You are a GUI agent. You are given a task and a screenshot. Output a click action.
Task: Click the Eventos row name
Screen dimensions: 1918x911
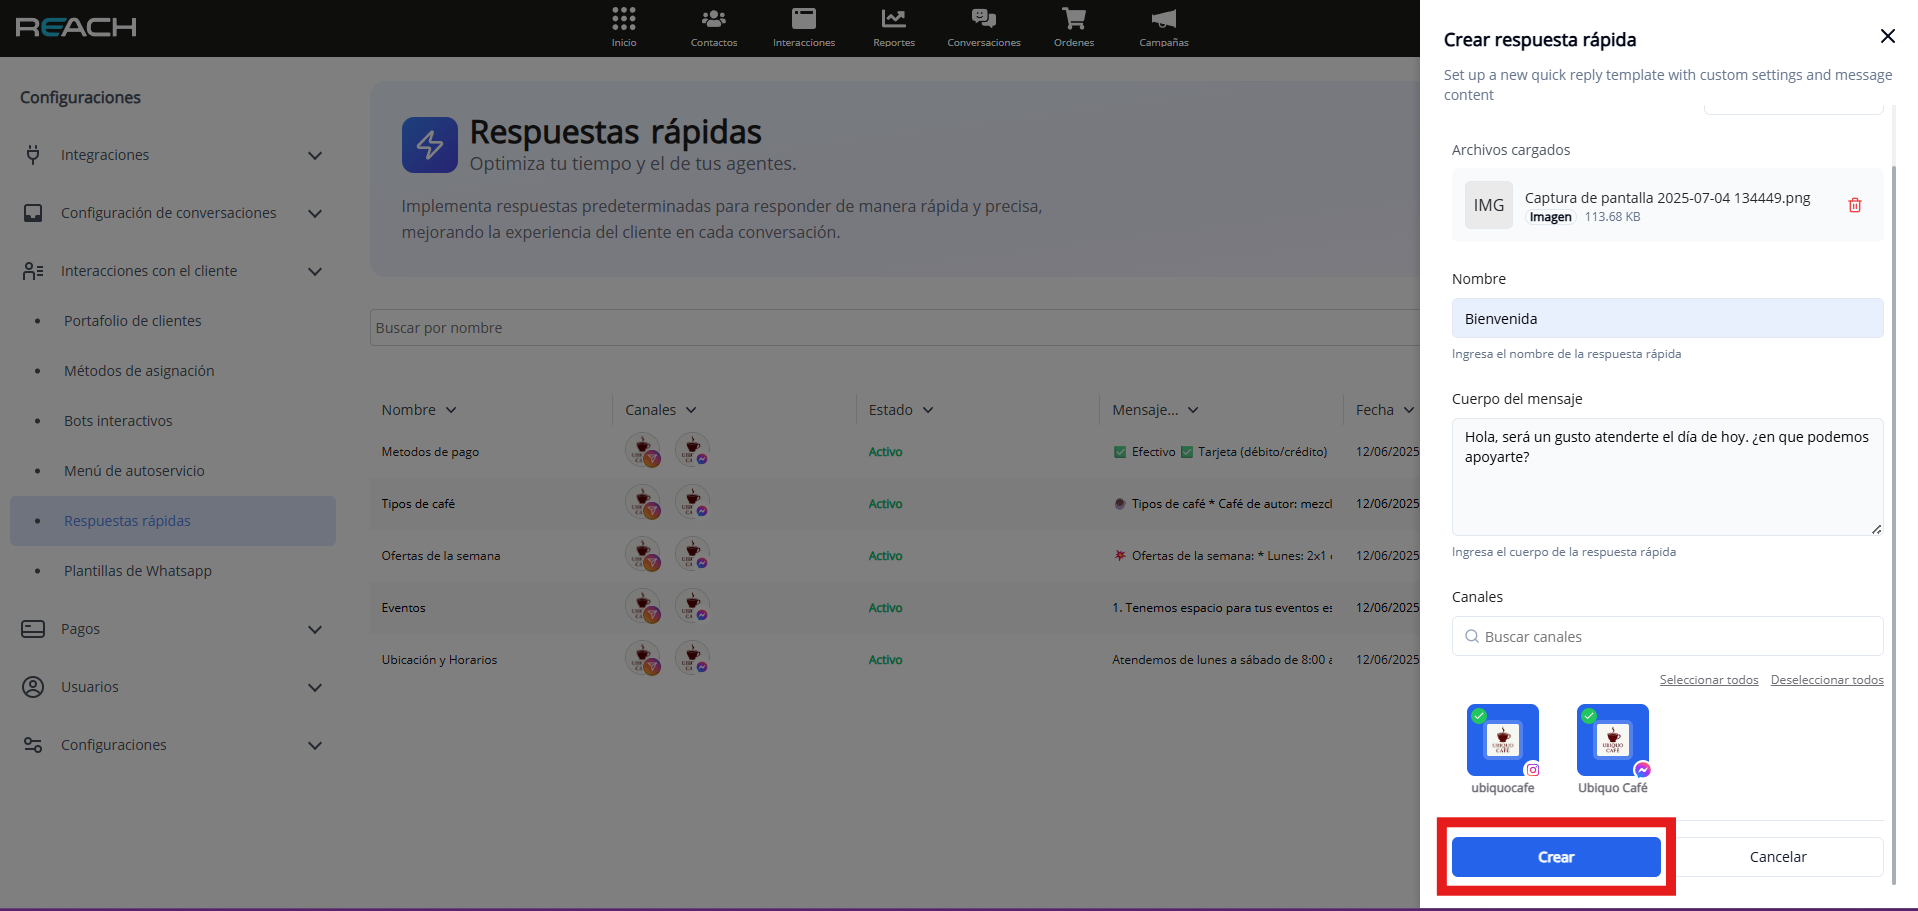click(x=403, y=608)
